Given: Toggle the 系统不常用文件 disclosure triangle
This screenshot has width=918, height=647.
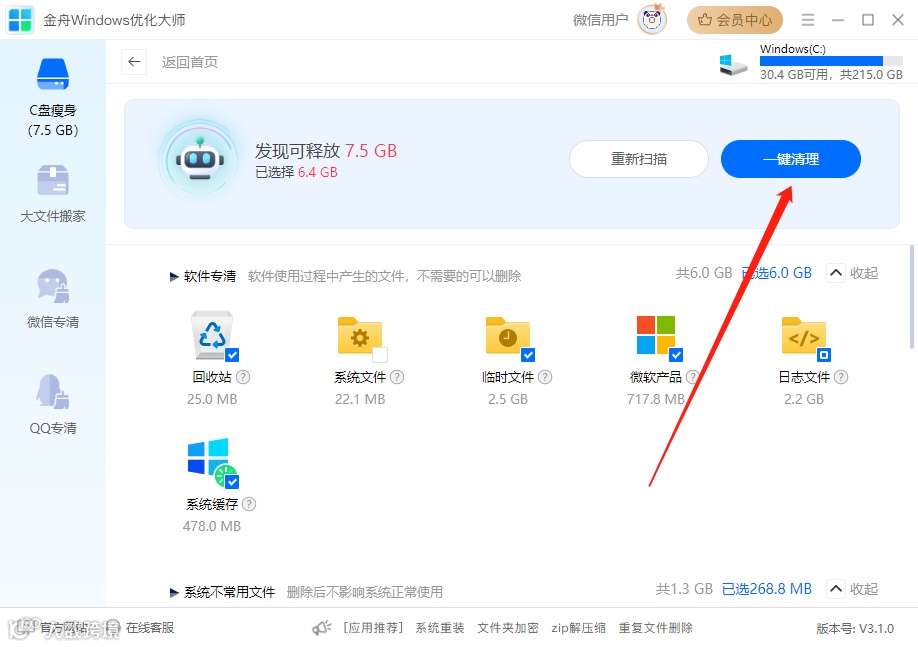Looking at the screenshot, I should (174, 593).
